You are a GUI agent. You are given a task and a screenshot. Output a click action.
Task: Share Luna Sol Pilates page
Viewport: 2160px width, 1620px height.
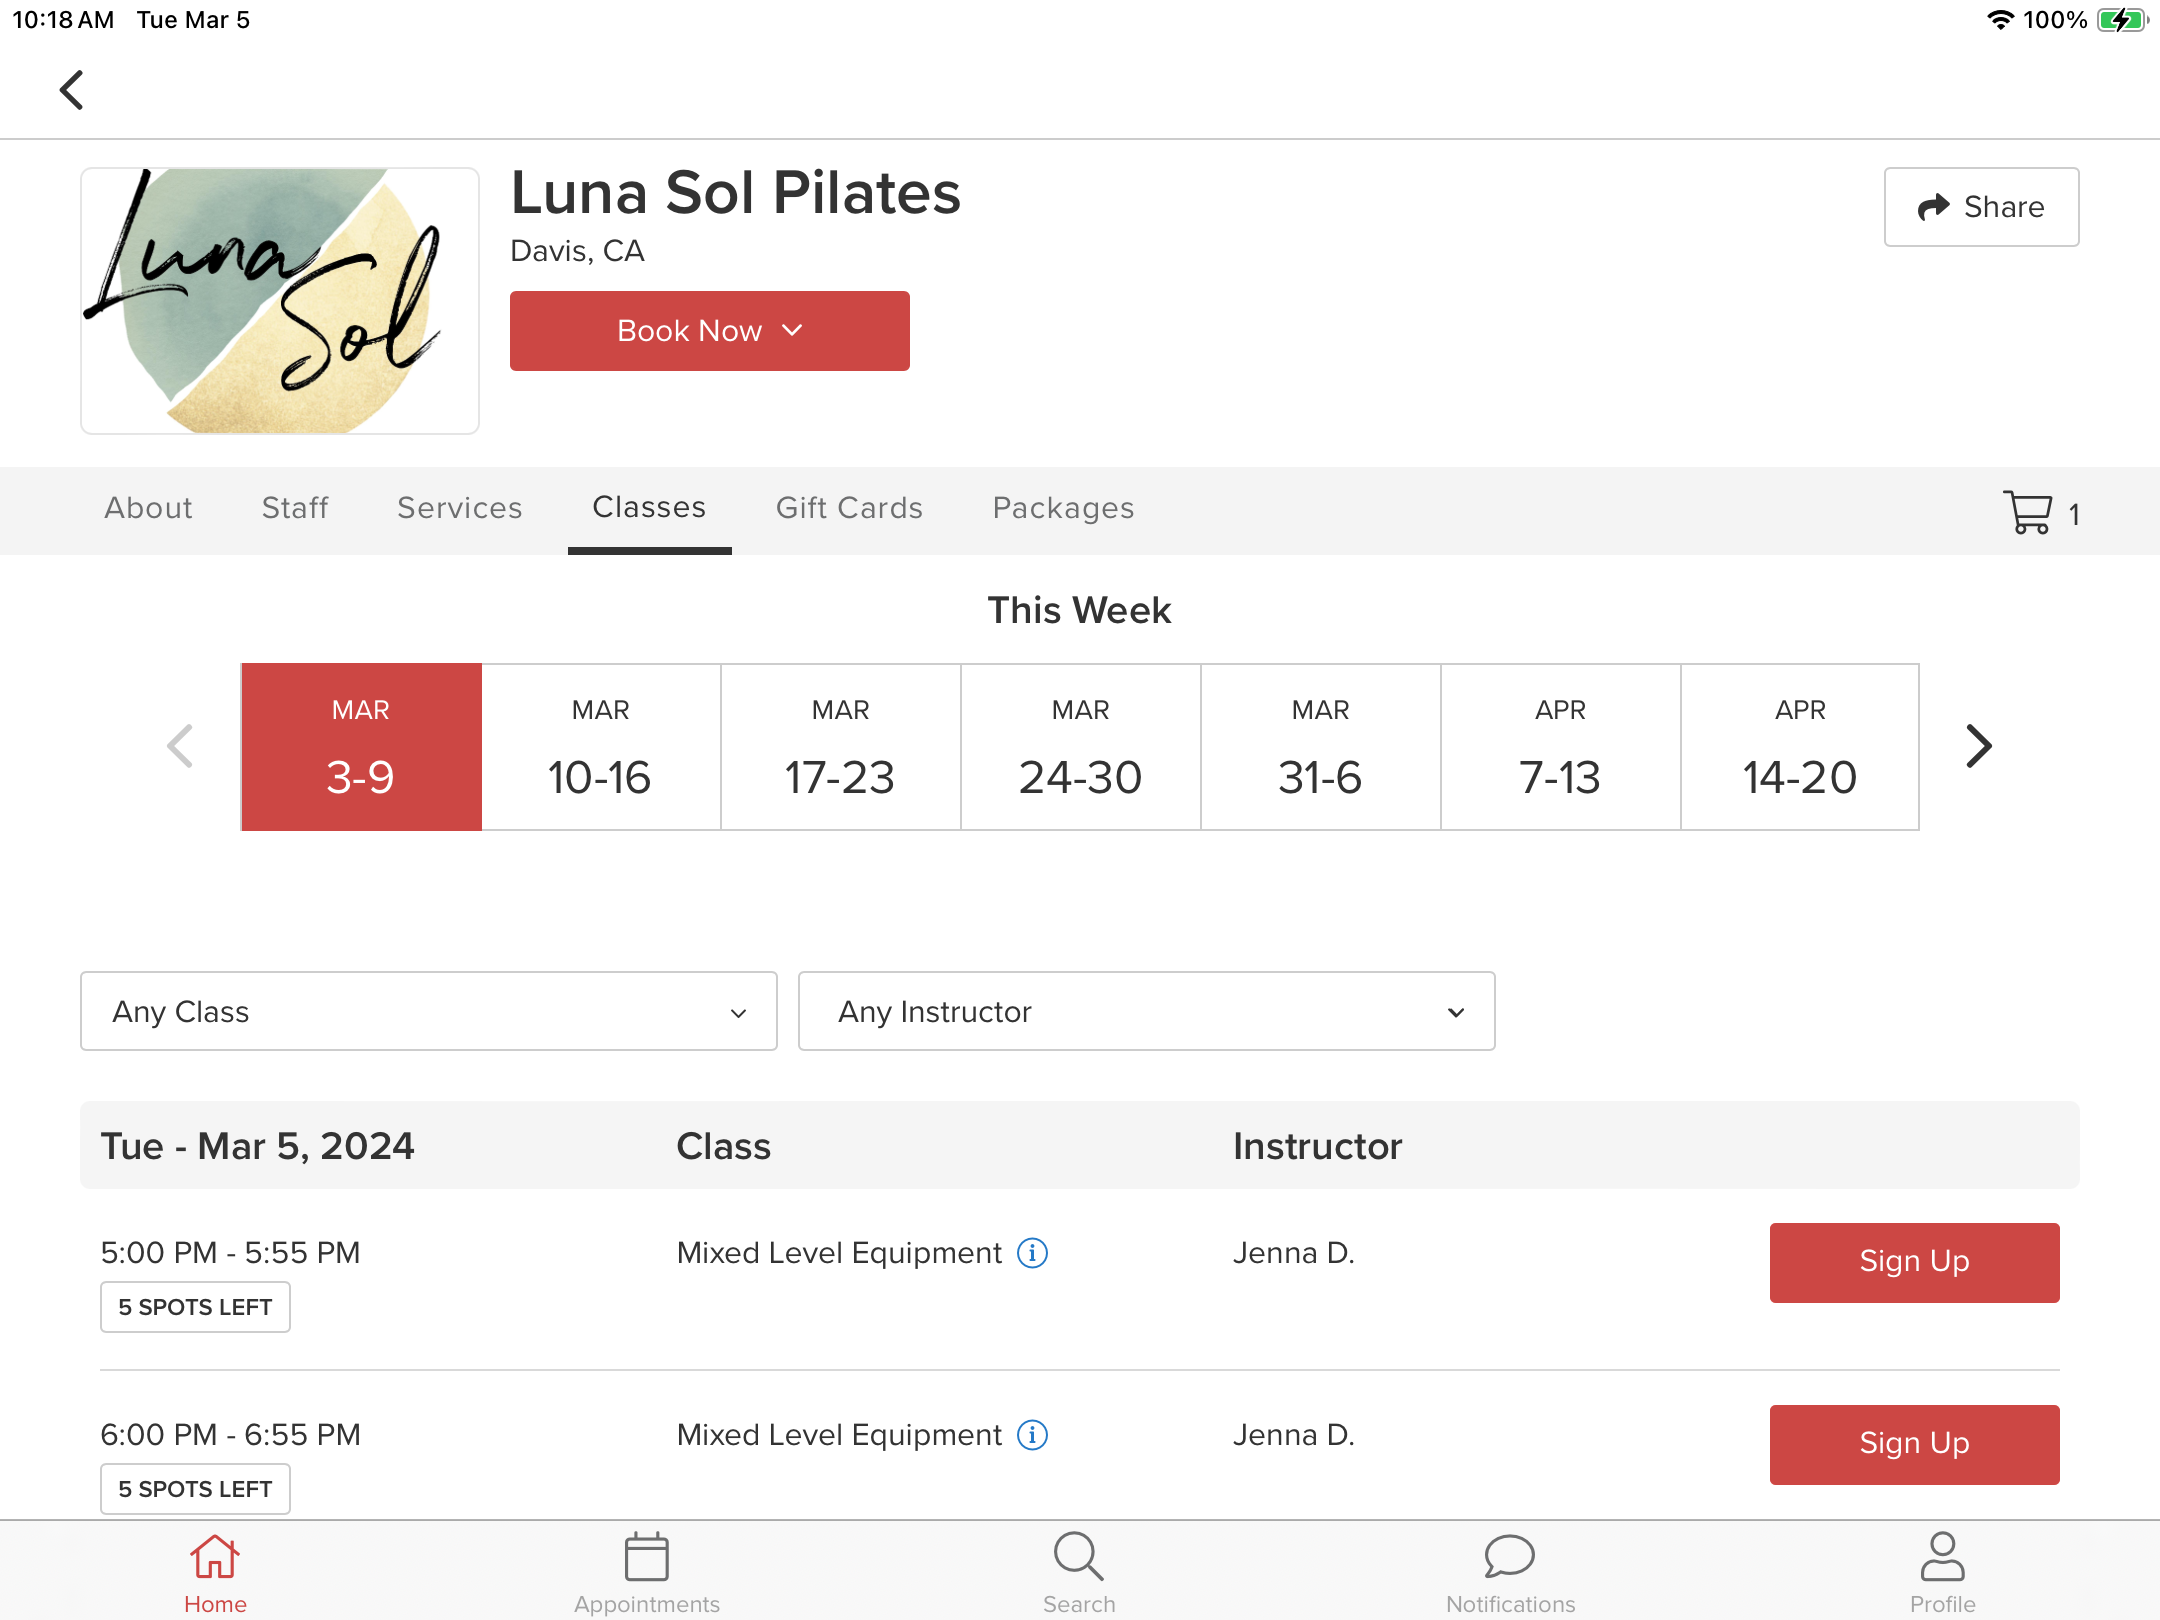coord(1981,207)
